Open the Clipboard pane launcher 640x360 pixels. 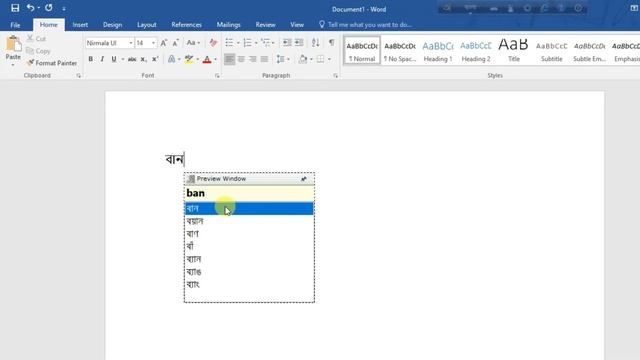pos(78,76)
